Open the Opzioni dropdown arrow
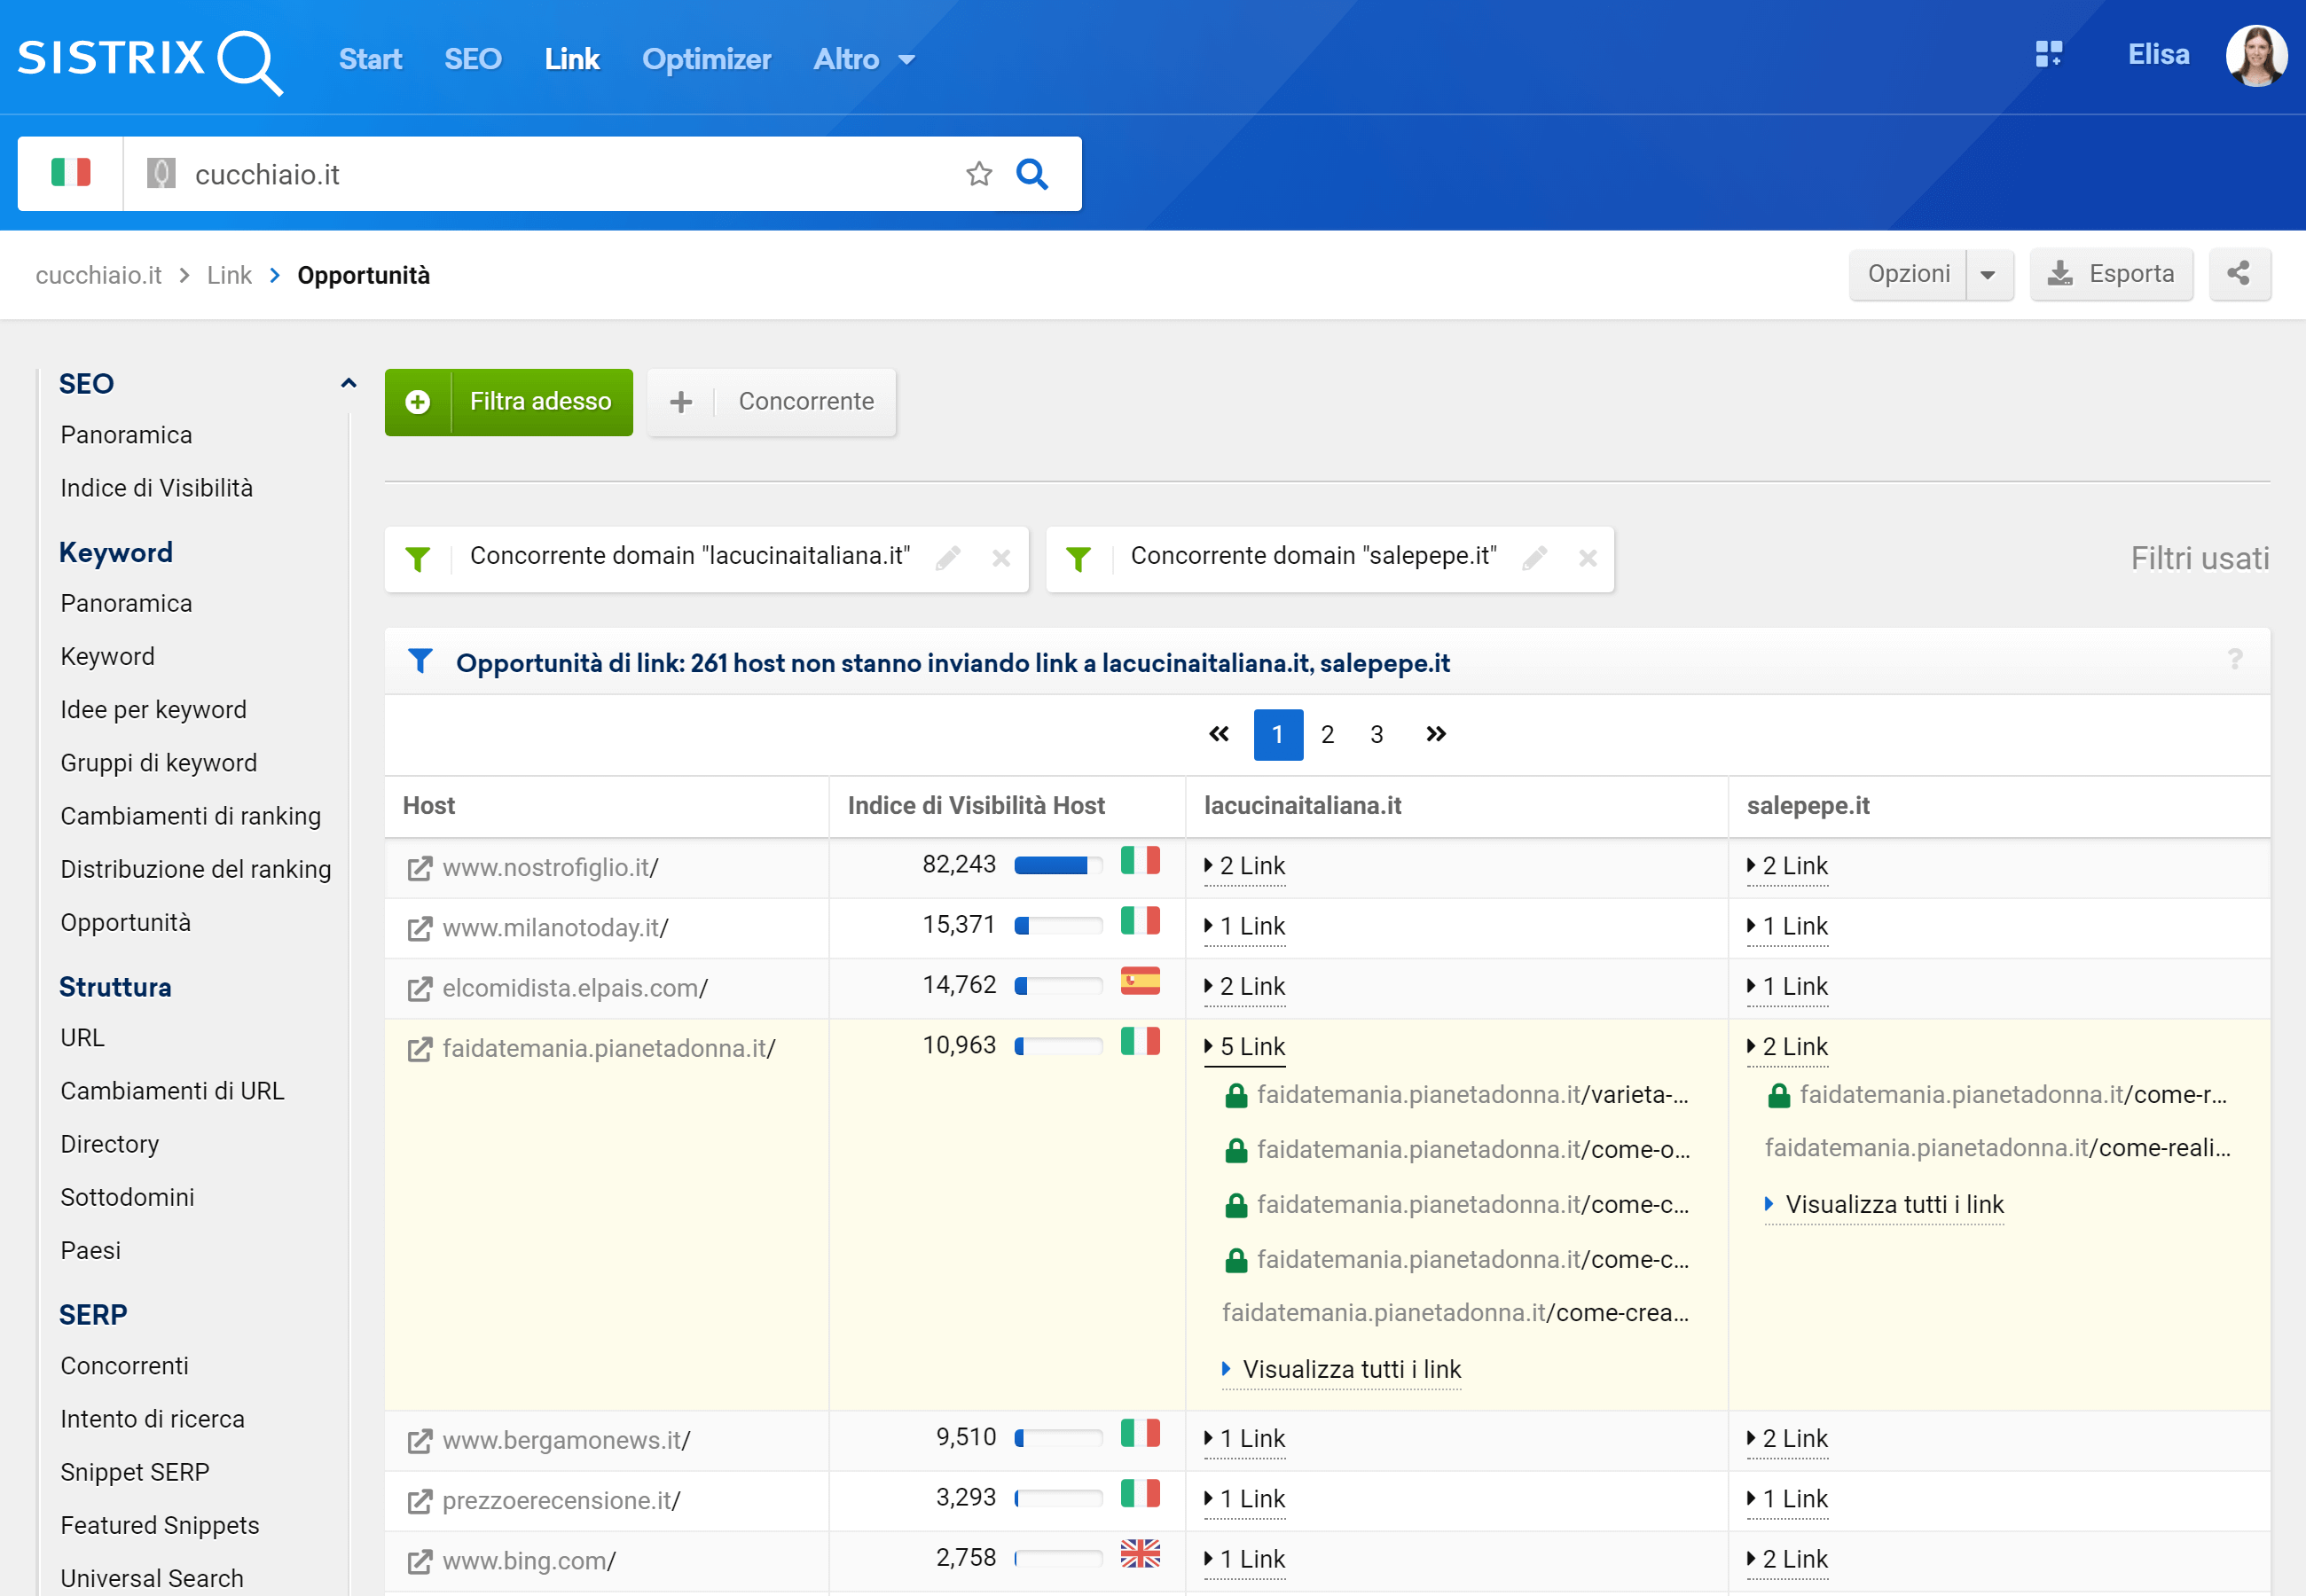Viewport: 2306px width, 1596px height. (1989, 275)
